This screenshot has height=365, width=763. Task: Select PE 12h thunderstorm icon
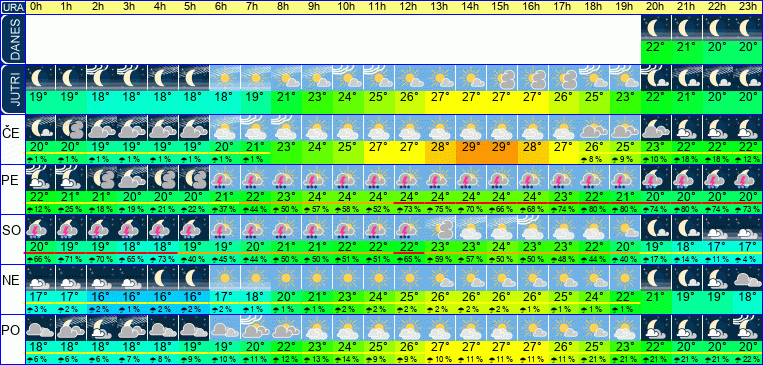(410, 178)
